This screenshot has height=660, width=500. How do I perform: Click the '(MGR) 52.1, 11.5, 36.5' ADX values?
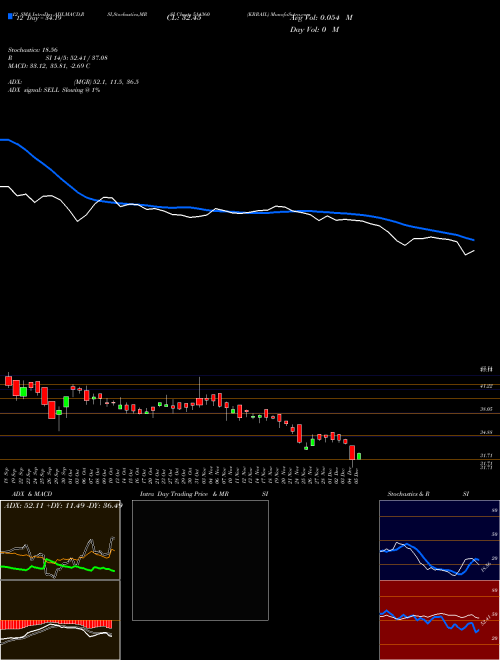pyautogui.click(x=106, y=82)
